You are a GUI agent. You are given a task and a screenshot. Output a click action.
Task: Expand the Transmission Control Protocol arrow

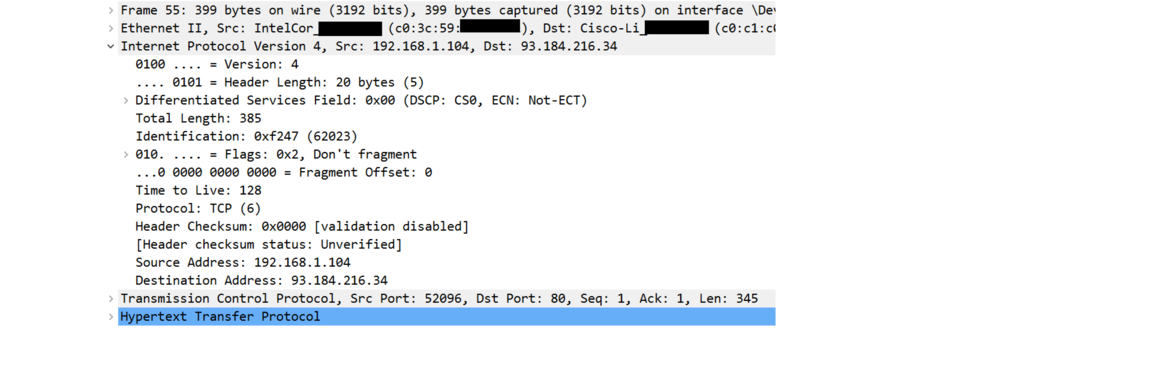pyautogui.click(x=111, y=298)
